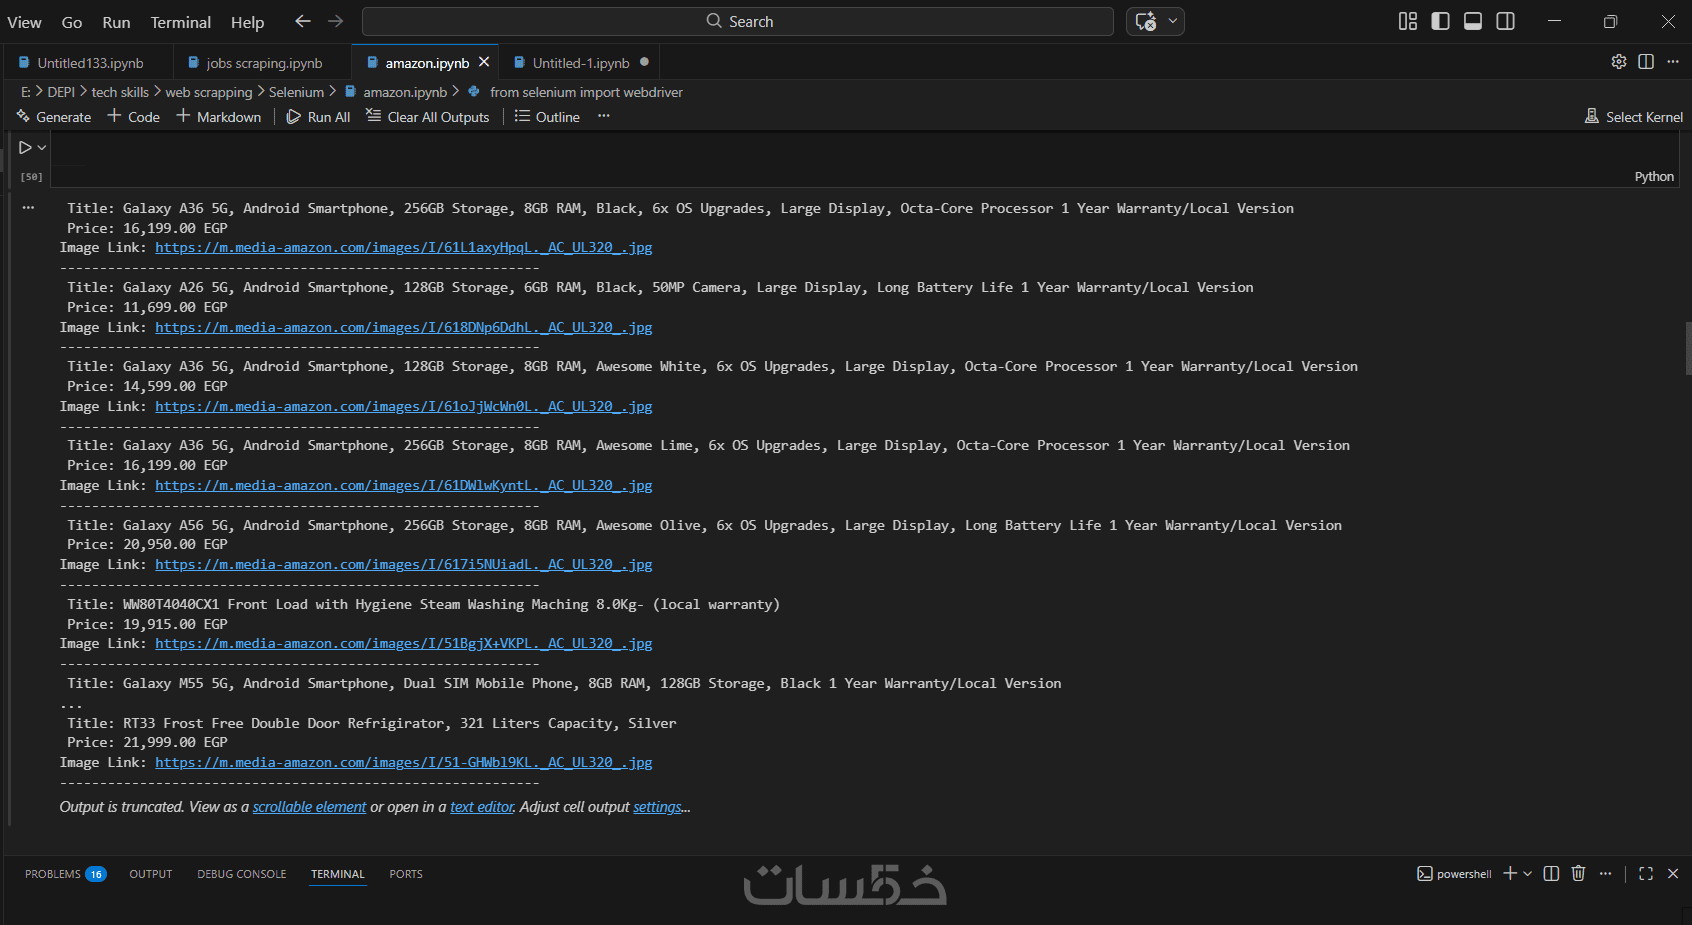Screen dimensions: 1692x925
Task: Open the notebook Outline
Action: coord(547,117)
